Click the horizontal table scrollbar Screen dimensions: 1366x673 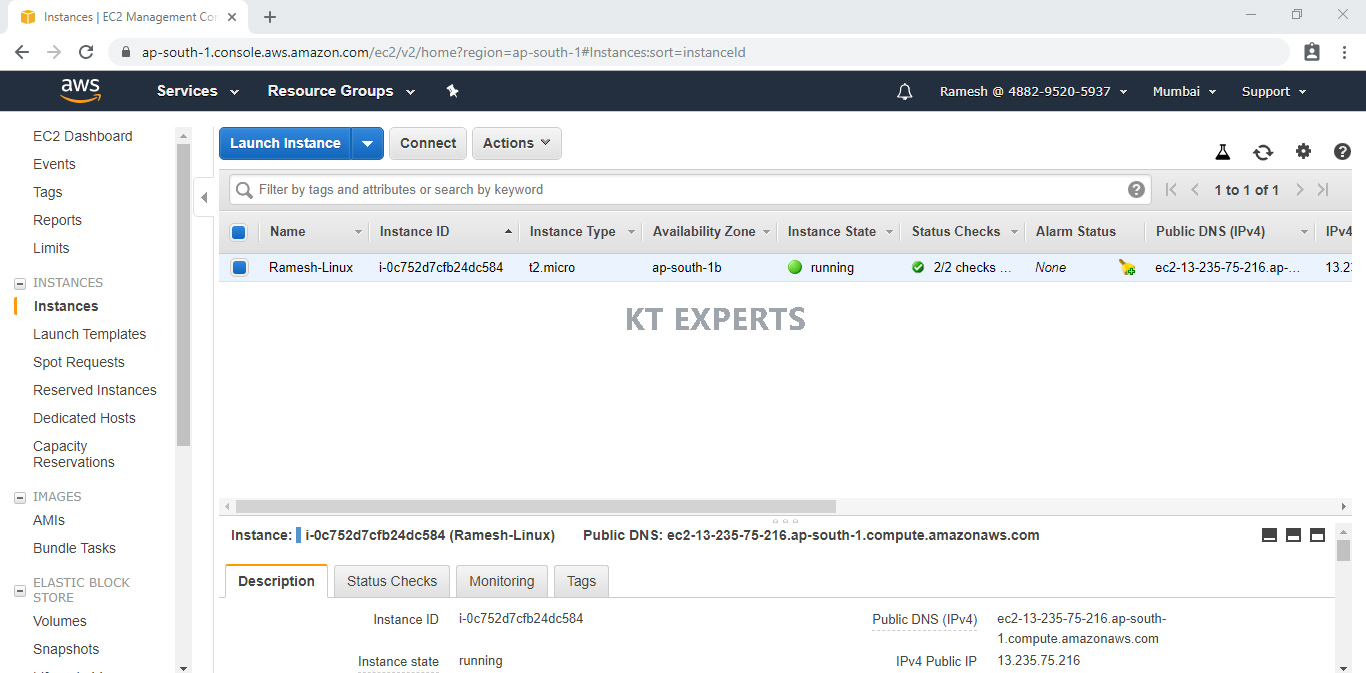click(535, 507)
